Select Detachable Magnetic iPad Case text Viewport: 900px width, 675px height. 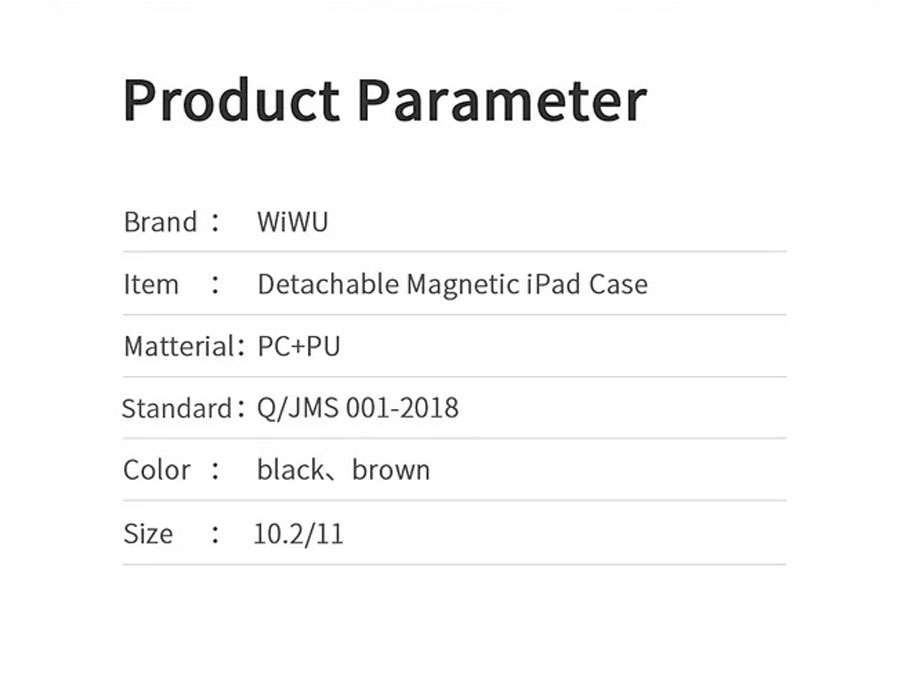pos(452,285)
